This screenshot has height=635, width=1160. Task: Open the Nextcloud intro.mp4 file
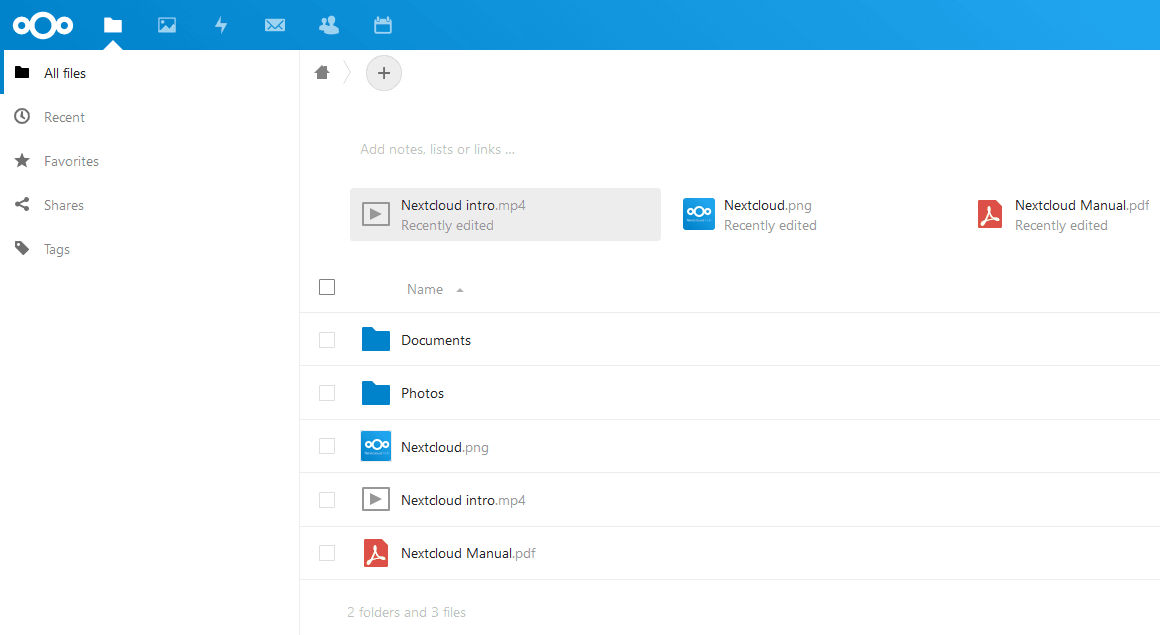pyautogui.click(x=463, y=499)
